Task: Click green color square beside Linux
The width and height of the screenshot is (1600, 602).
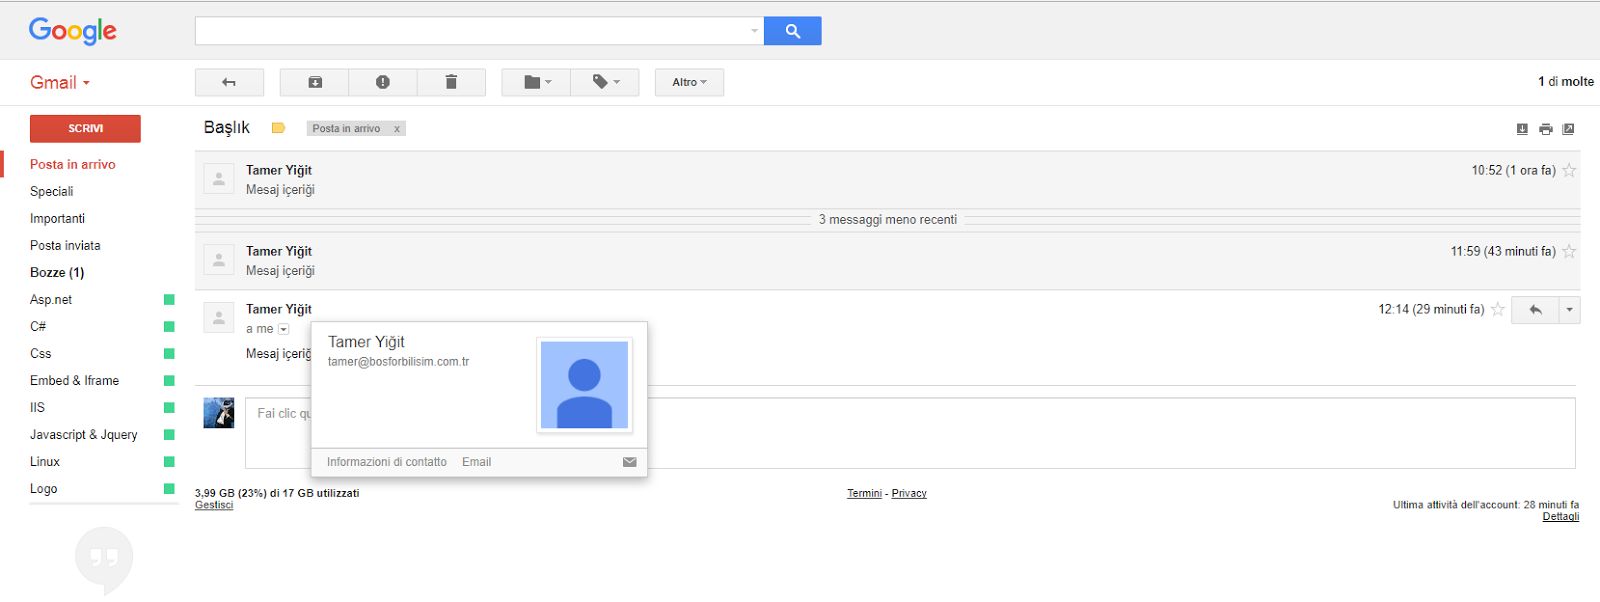Action: [x=169, y=461]
